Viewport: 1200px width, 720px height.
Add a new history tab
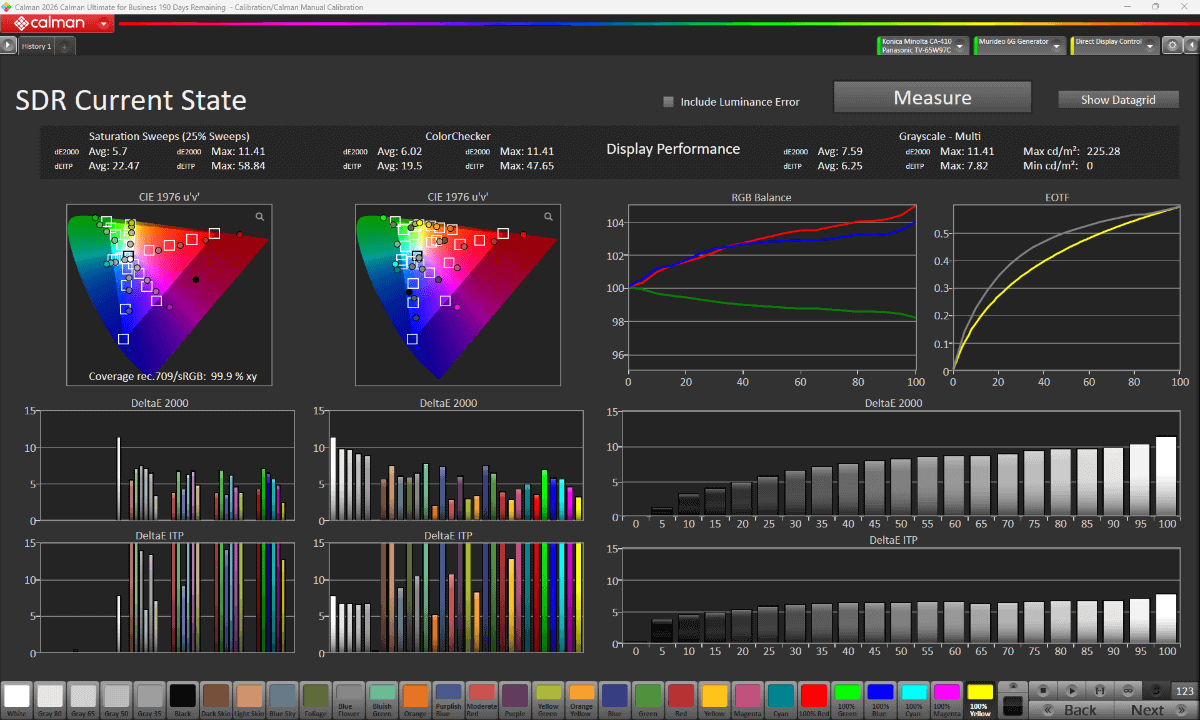pyautogui.click(x=64, y=46)
